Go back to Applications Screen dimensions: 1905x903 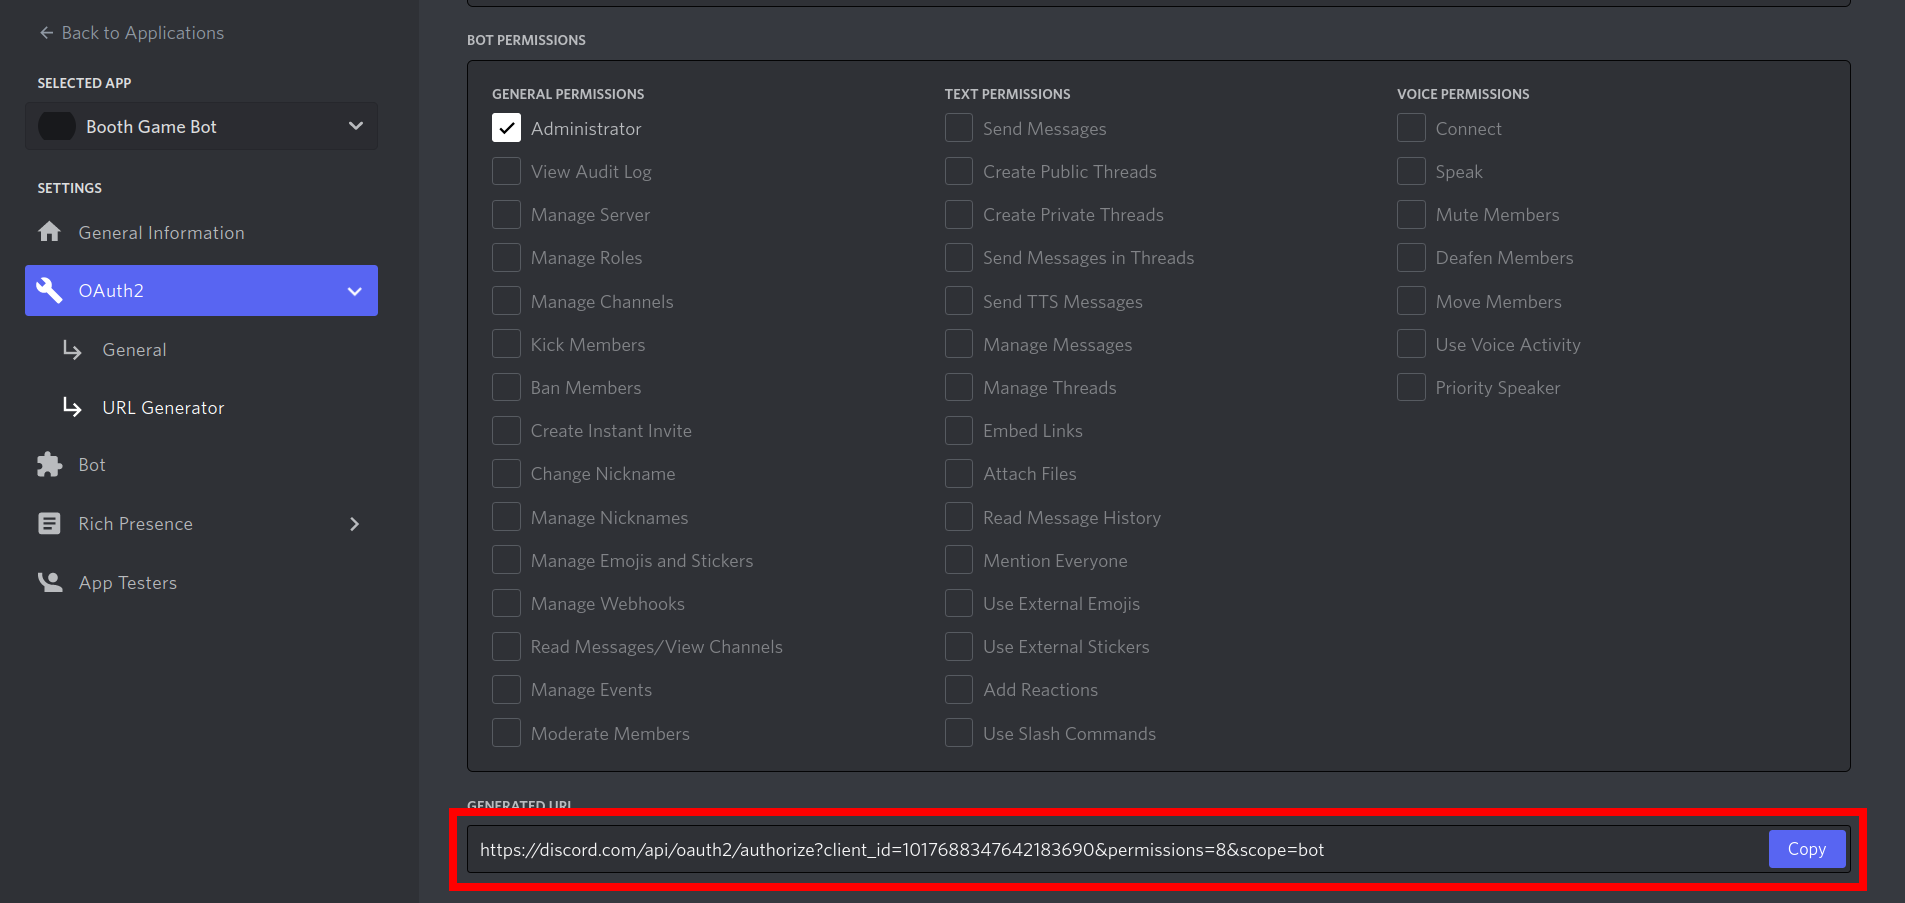(x=131, y=33)
